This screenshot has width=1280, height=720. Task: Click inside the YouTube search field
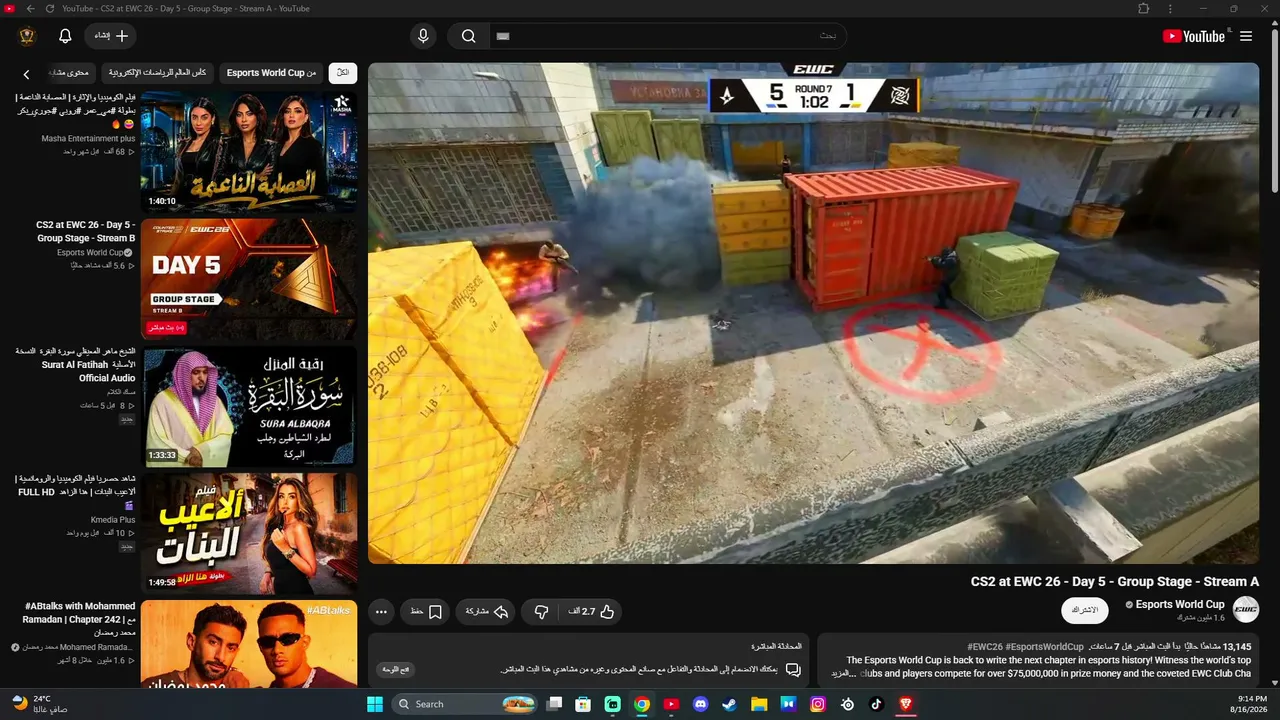tap(667, 36)
